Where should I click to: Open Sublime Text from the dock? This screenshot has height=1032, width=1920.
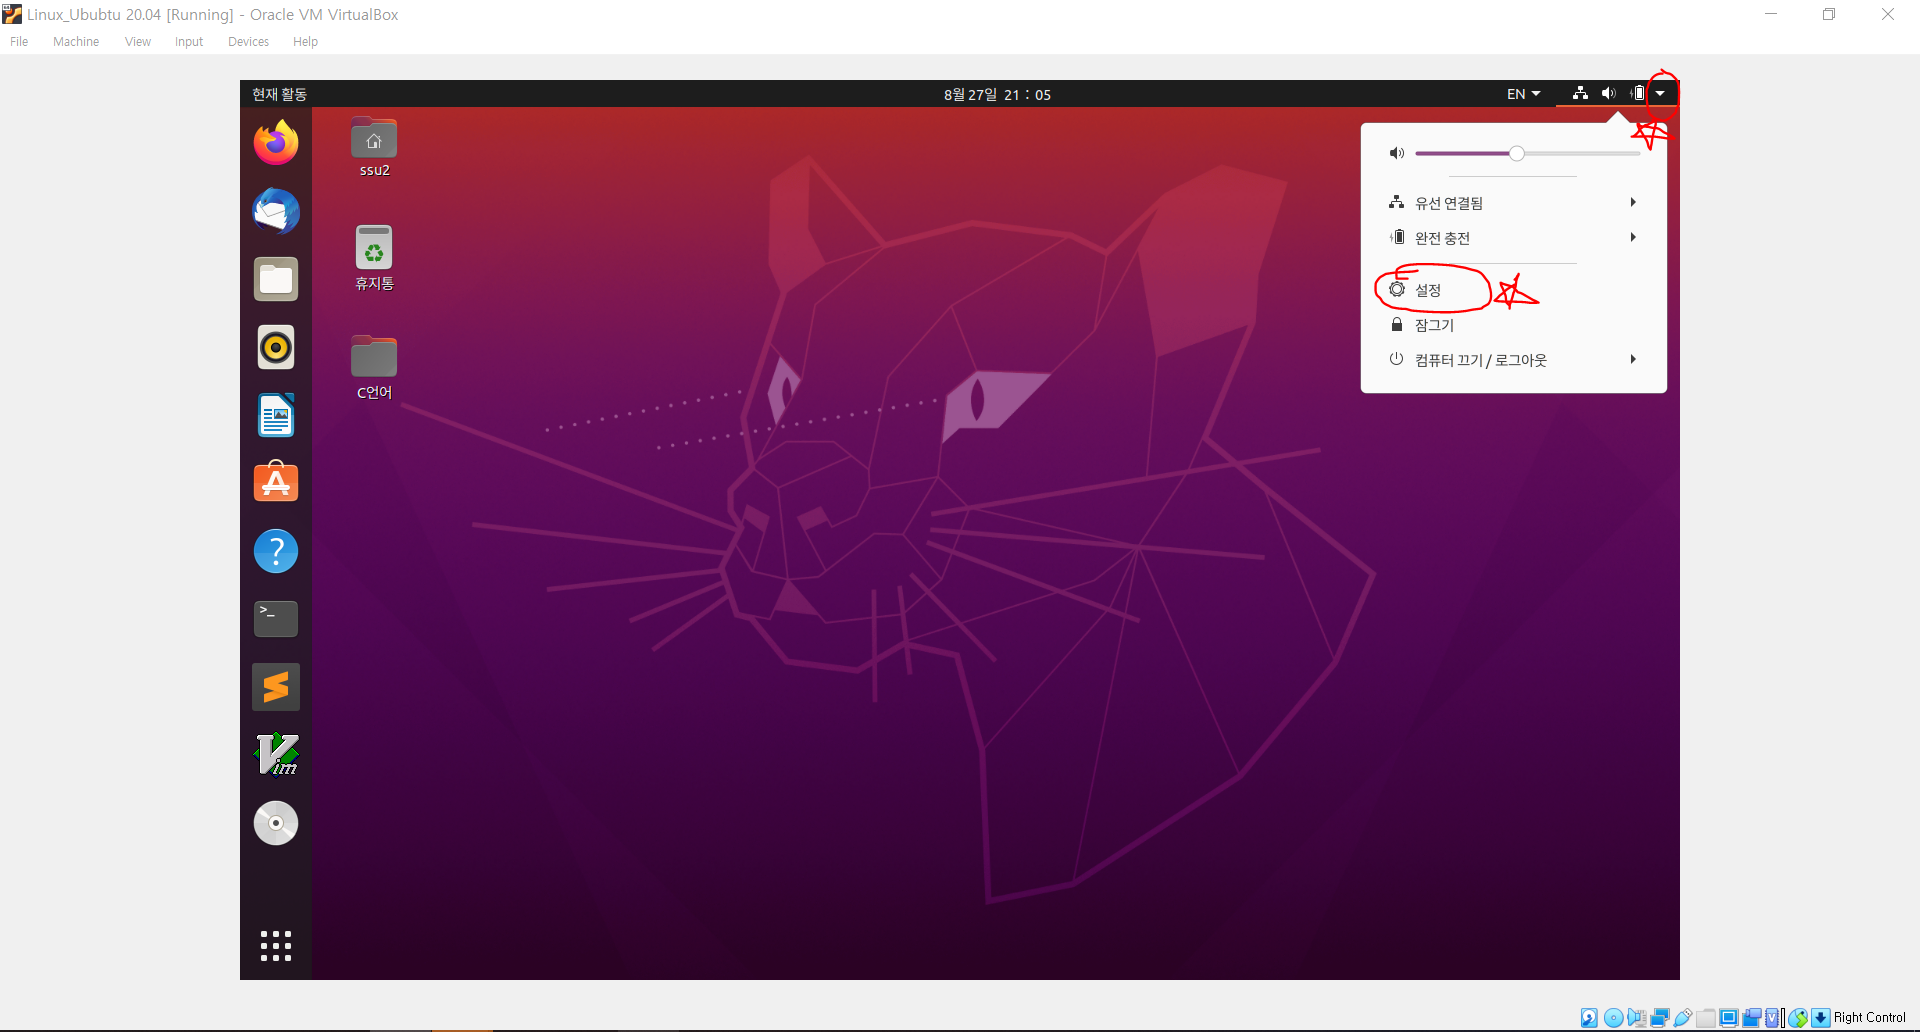coord(276,687)
